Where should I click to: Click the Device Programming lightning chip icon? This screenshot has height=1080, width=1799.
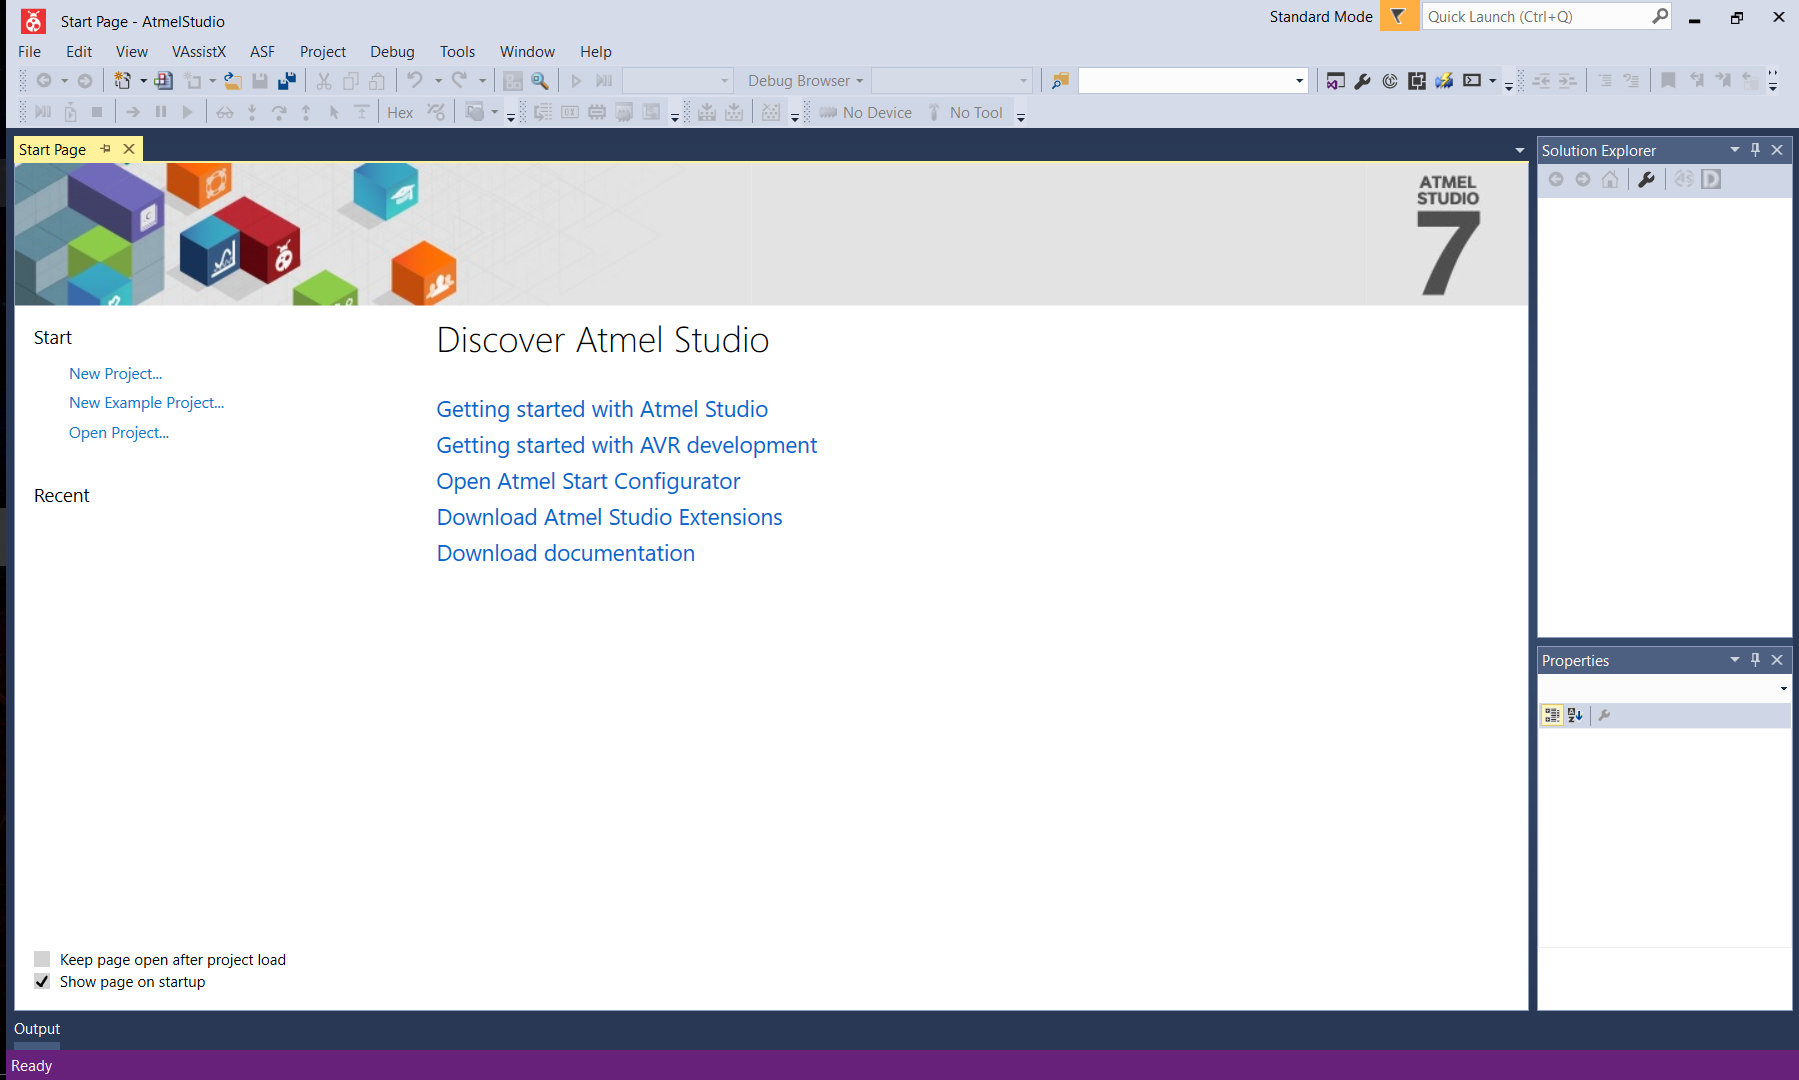(1444, 81)
